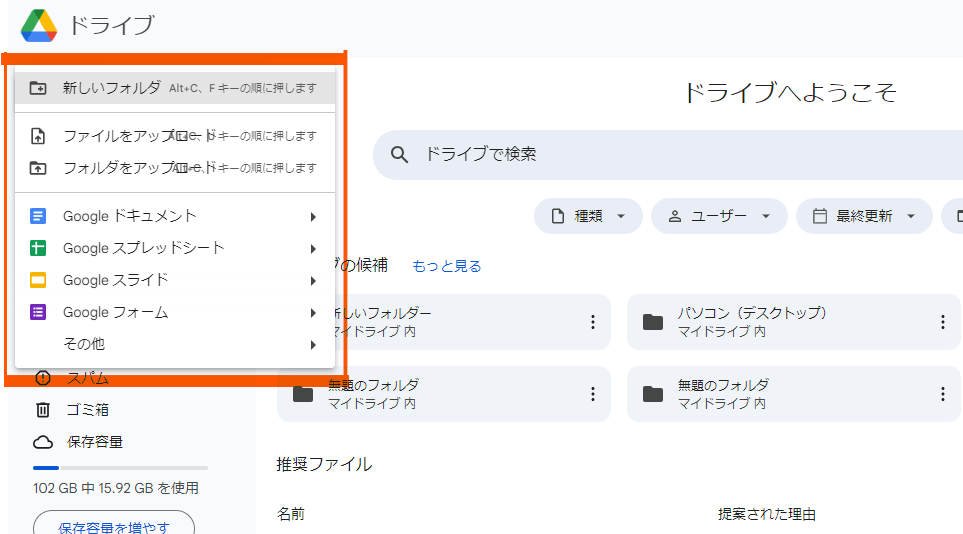The image size is (963, 534).
Task: Expand Google スライド submenu arrow
Action: [313, 281]
